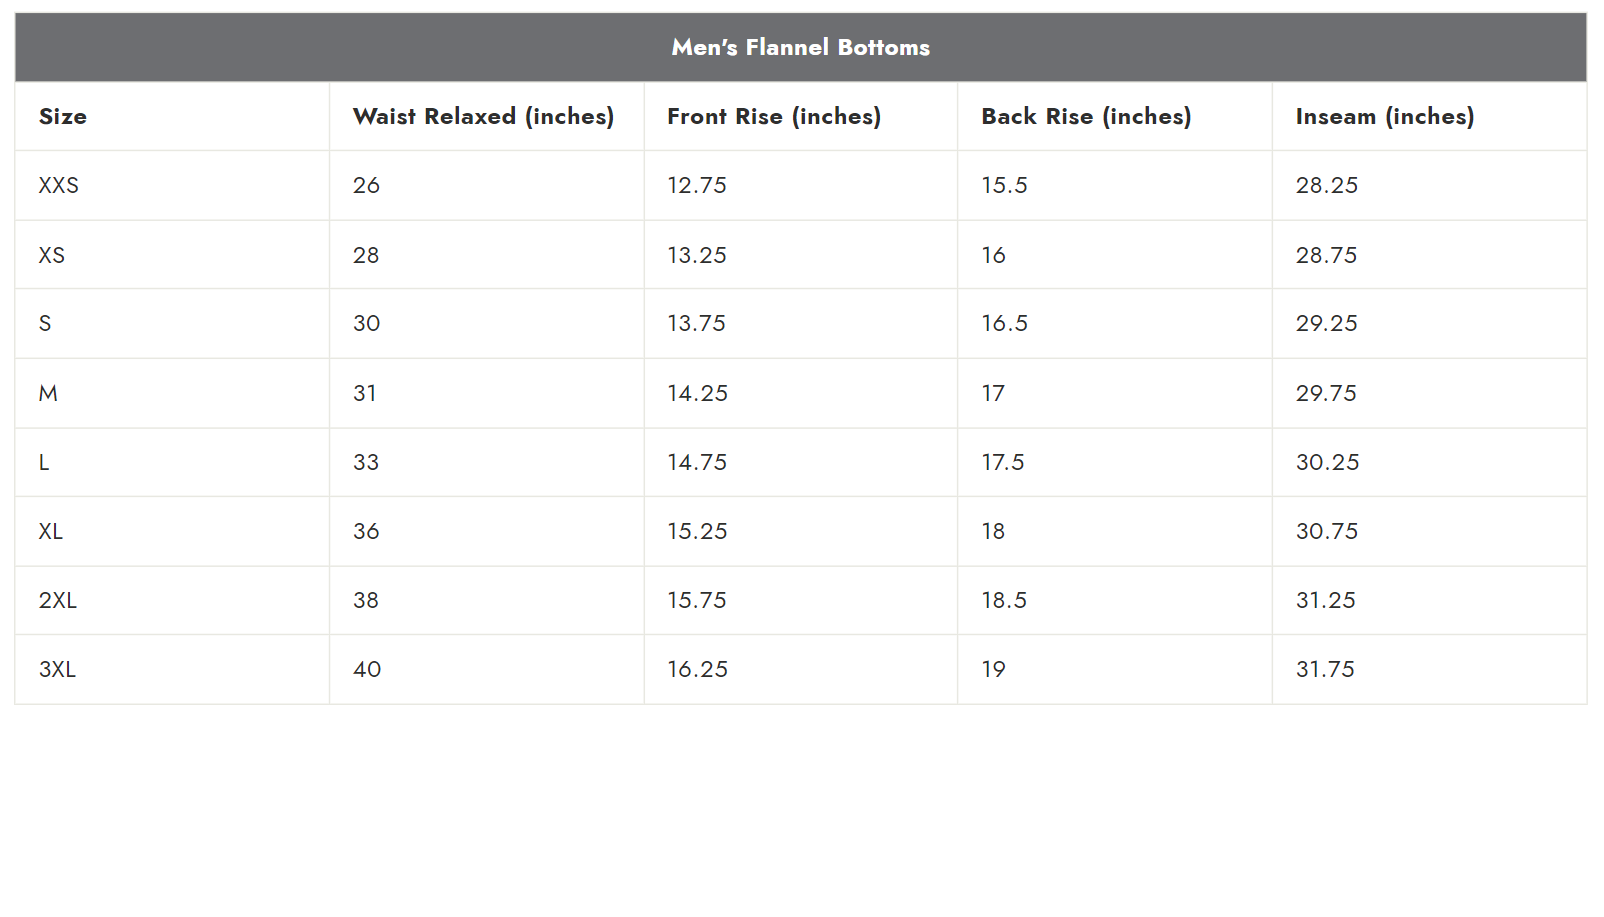Screen dimensions: 1604x917
Task: Select the Inseam (inches) column header
Action: 1384,116
